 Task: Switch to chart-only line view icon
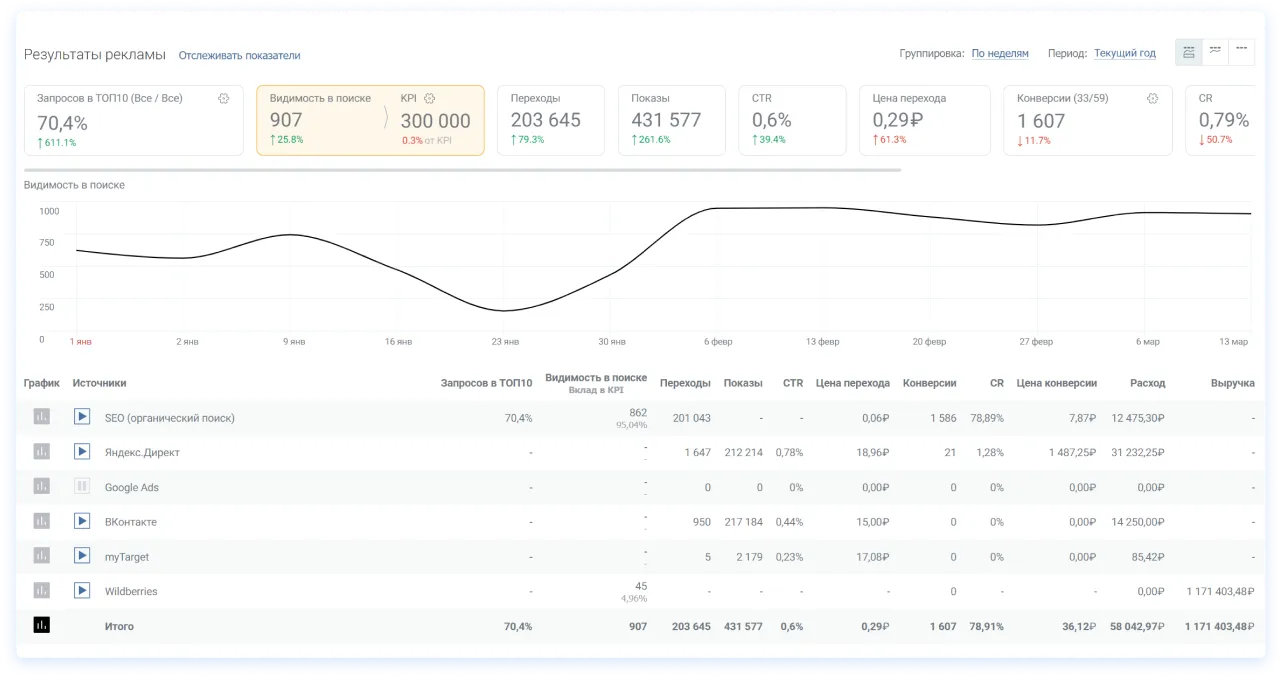[1215, 52]
